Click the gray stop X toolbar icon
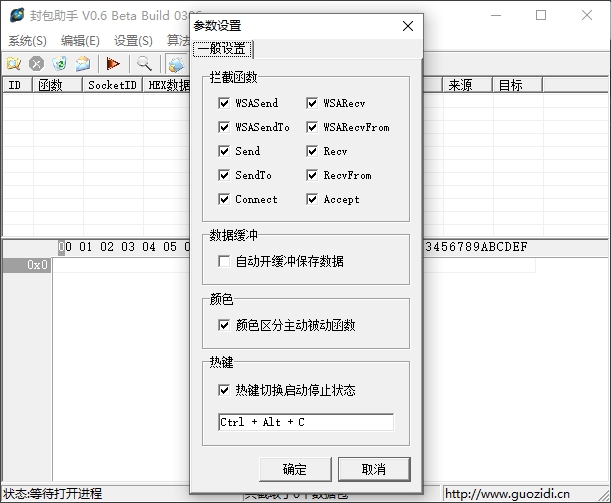 (x=37, y=64)
